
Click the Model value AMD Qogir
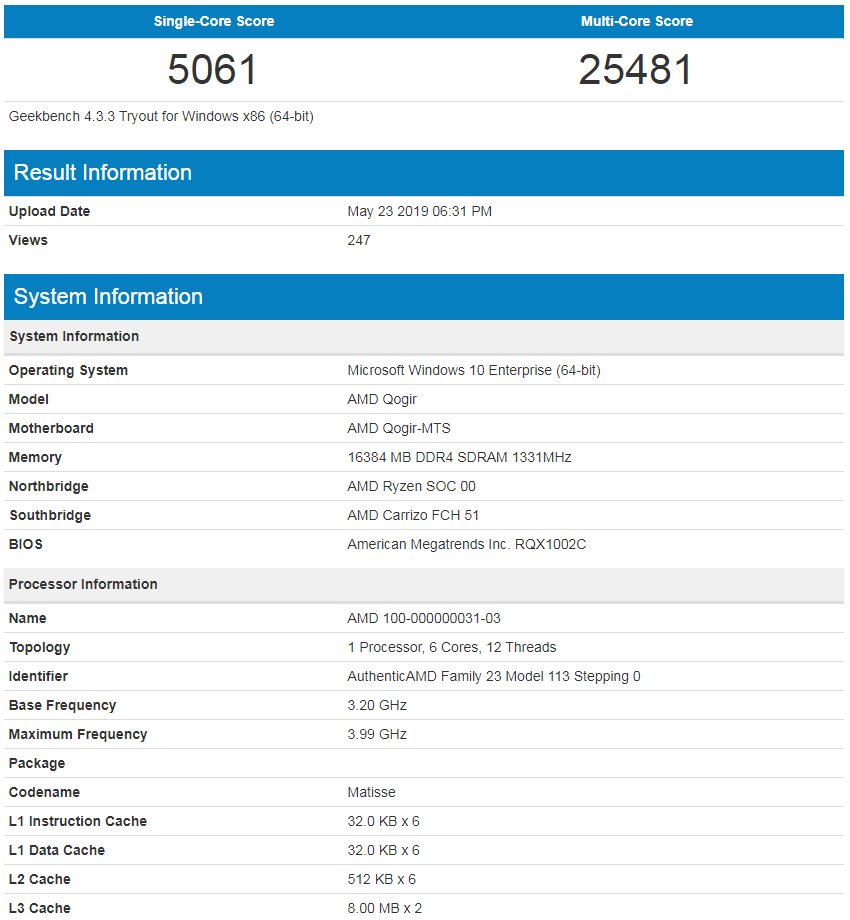tap(382, 399)
